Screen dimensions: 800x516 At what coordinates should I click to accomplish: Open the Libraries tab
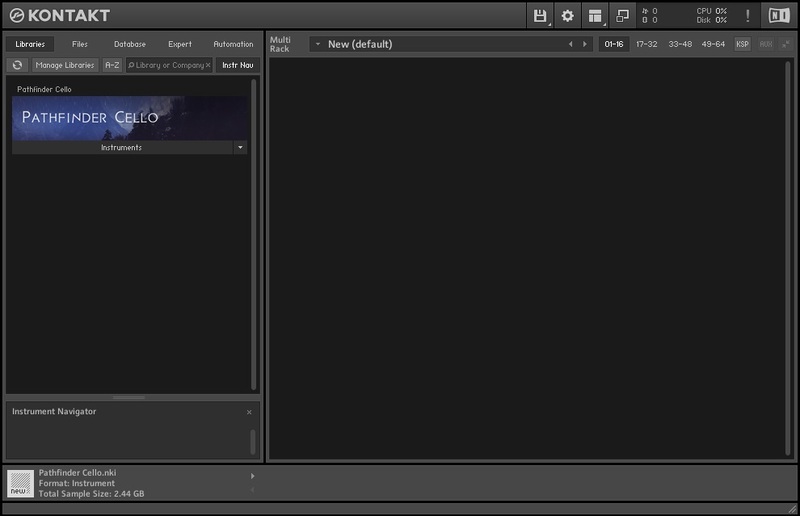pyautogui.click(x=30, y=44)
